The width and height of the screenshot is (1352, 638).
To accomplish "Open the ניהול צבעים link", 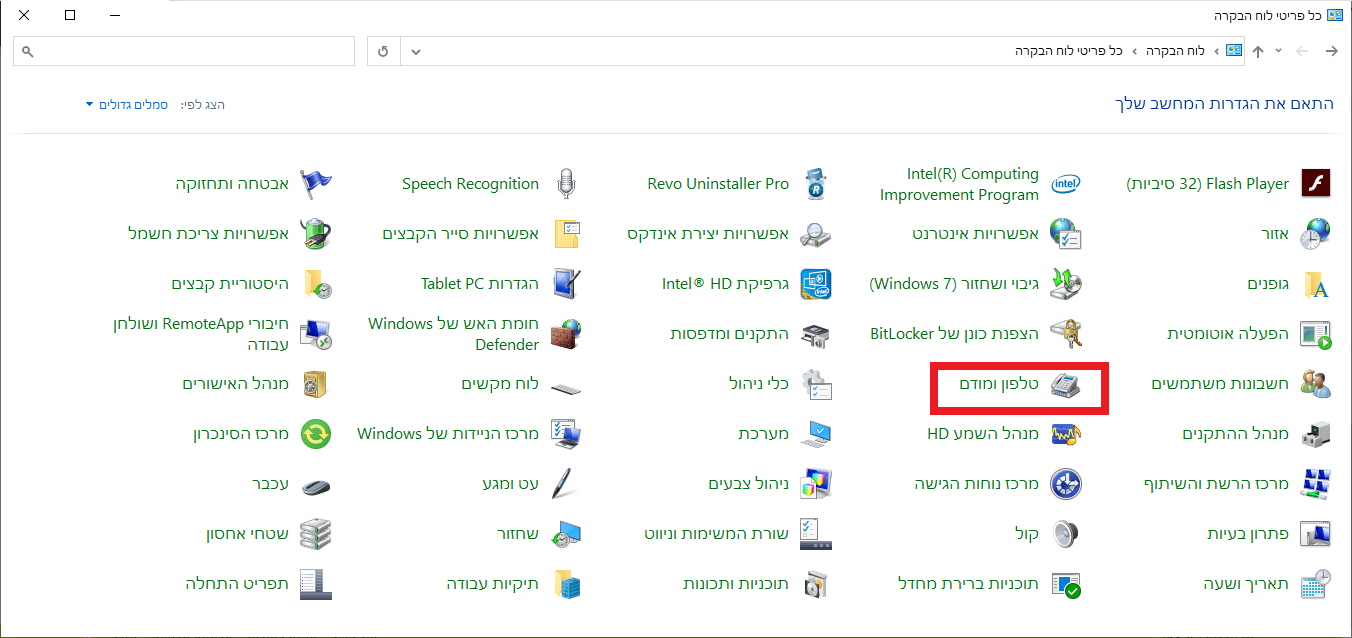I will 749,484.
